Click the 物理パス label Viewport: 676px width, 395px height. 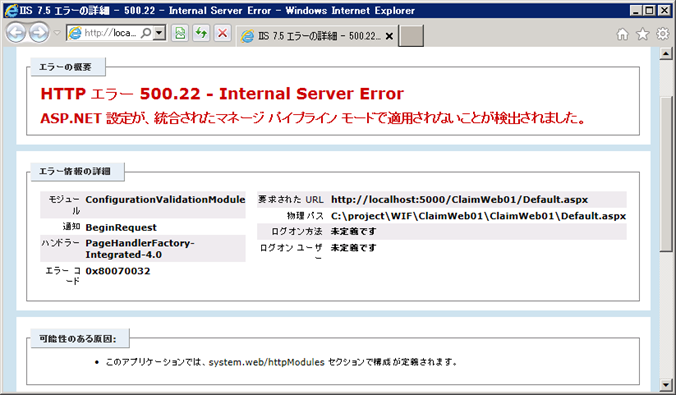pyautogui.click(x=305, y=216)
